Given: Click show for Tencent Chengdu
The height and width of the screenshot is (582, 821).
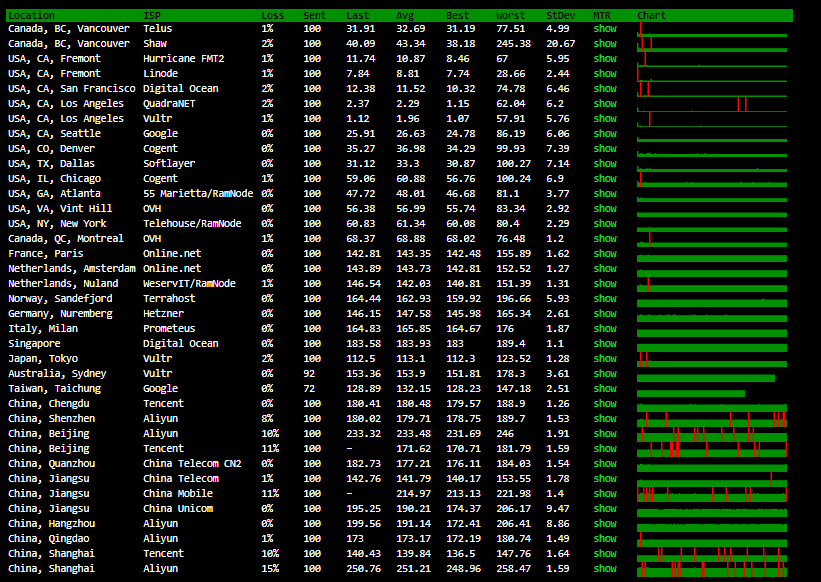Looking at the screenshot, I should [x=605, y=404].
